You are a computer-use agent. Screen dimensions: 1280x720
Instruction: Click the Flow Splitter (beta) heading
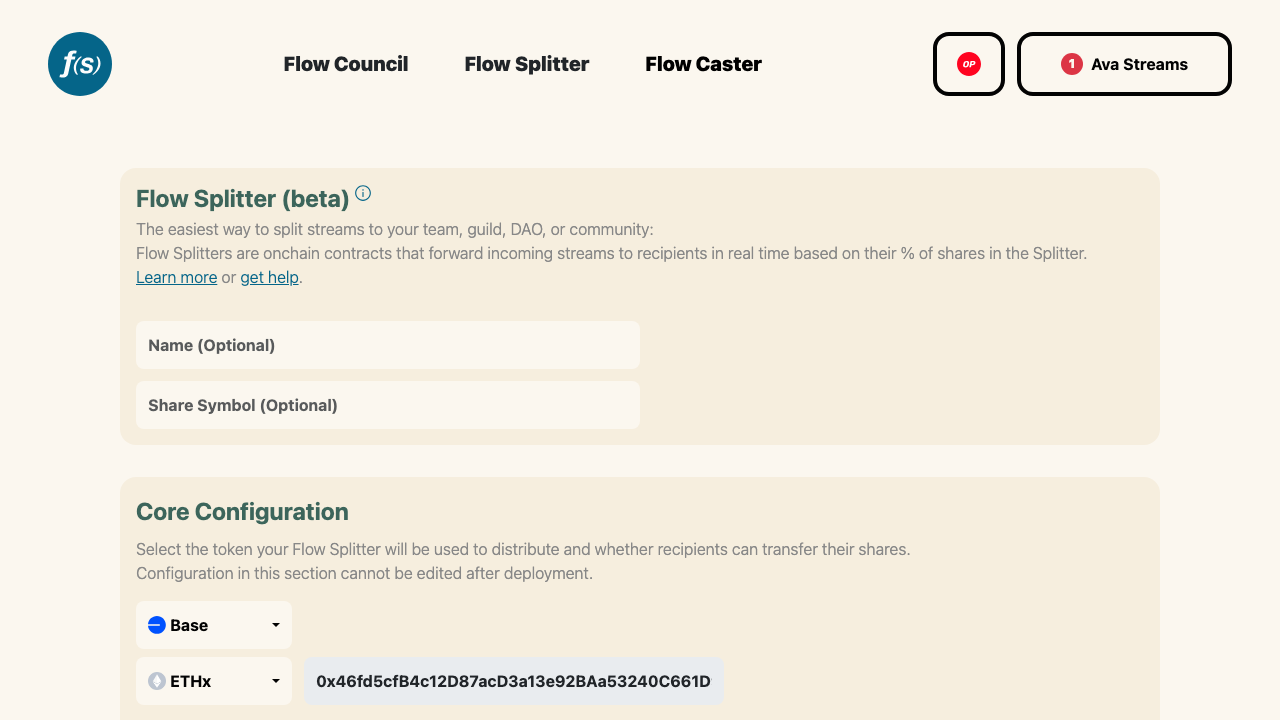click(243, 198)
